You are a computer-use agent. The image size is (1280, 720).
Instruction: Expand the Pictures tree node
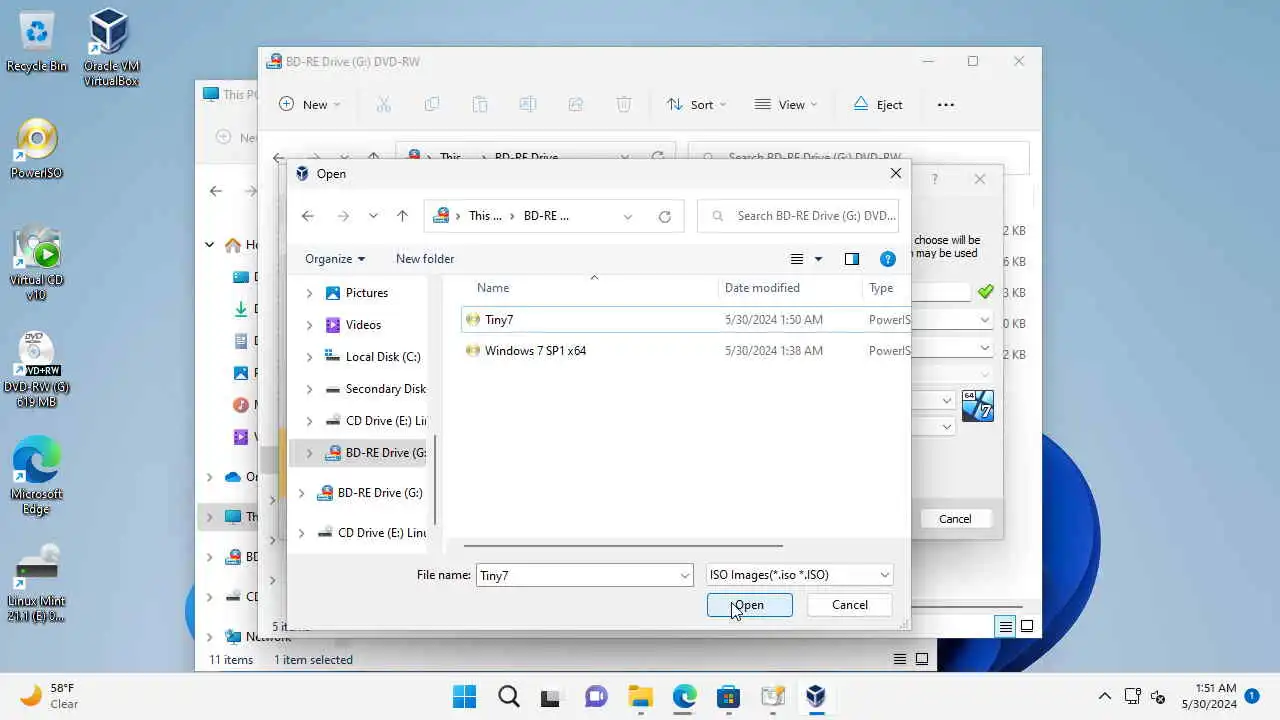pos(309,293)
